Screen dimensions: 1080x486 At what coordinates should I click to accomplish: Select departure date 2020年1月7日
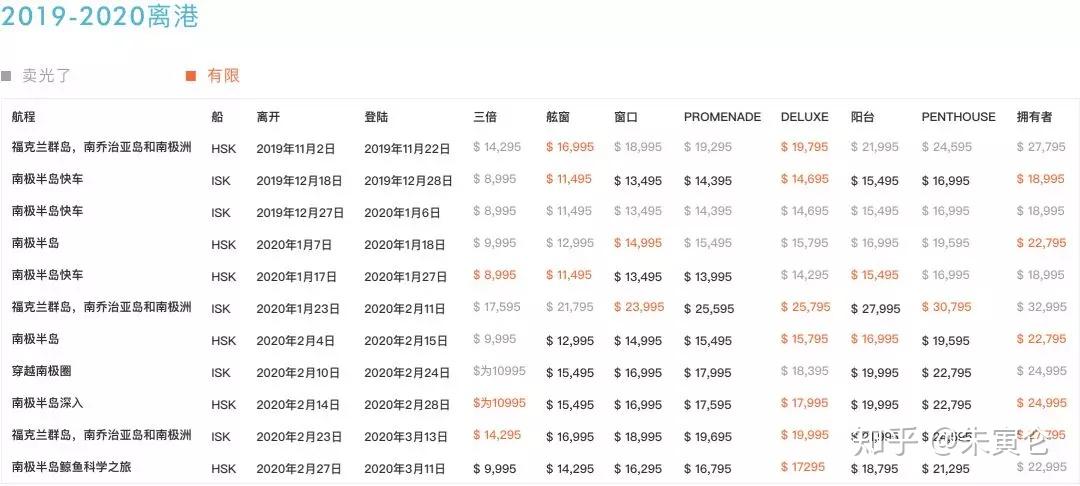pyautogui.click(x=294, y=244)
